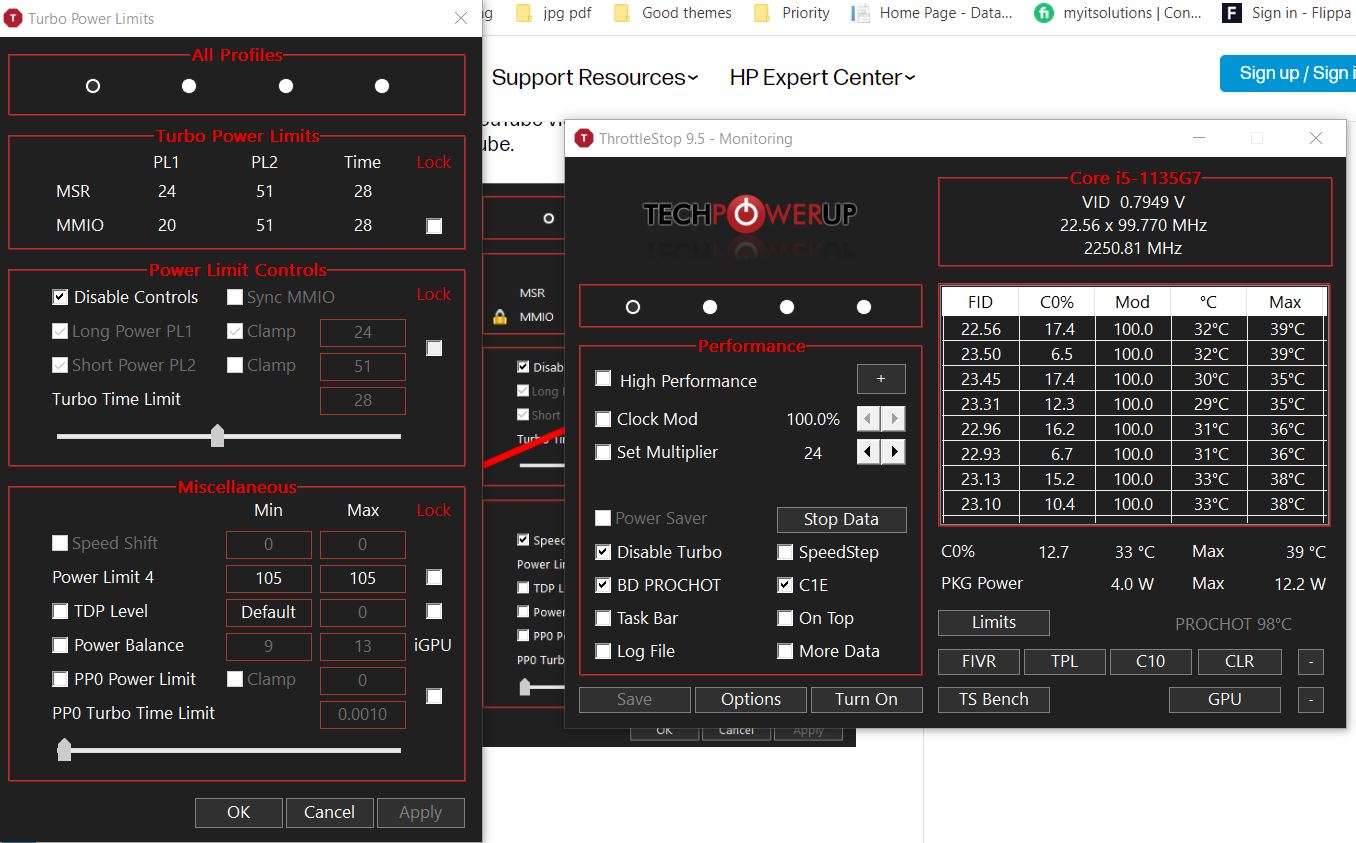
Task: Enable the Clock Mod checkbox
Action: 603,419
